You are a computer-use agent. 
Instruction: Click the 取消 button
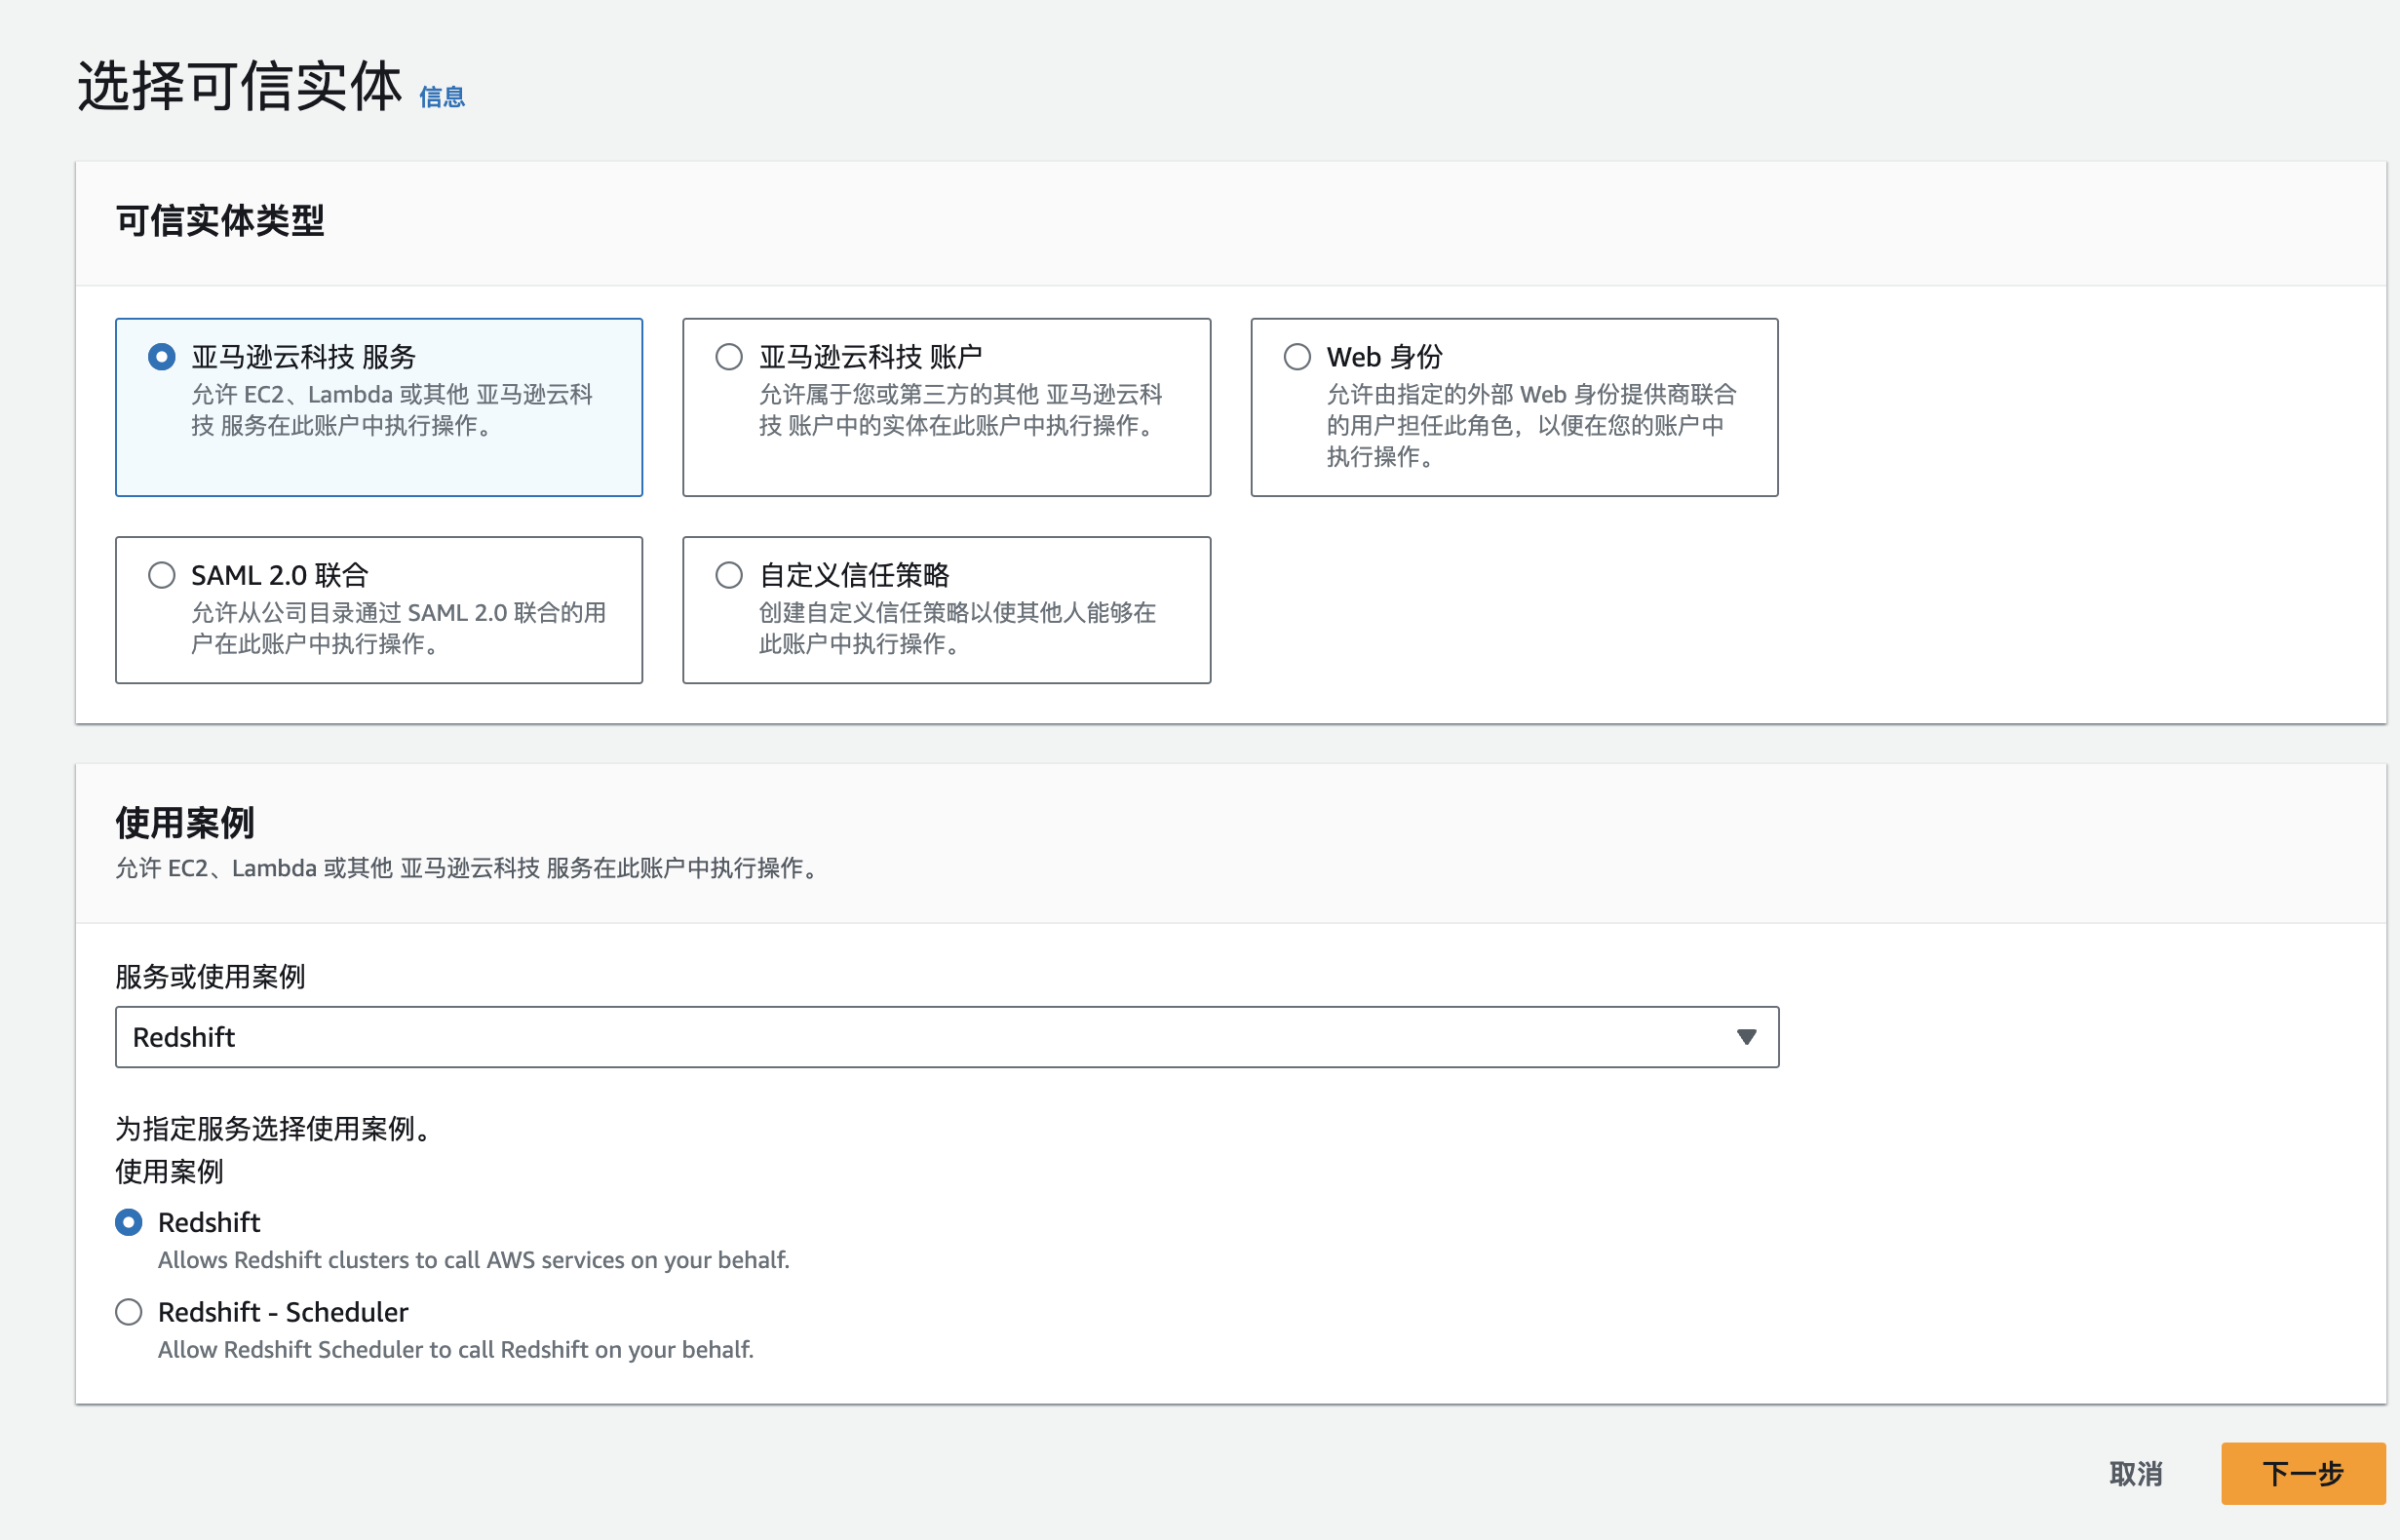[x=2136, y=1473]
